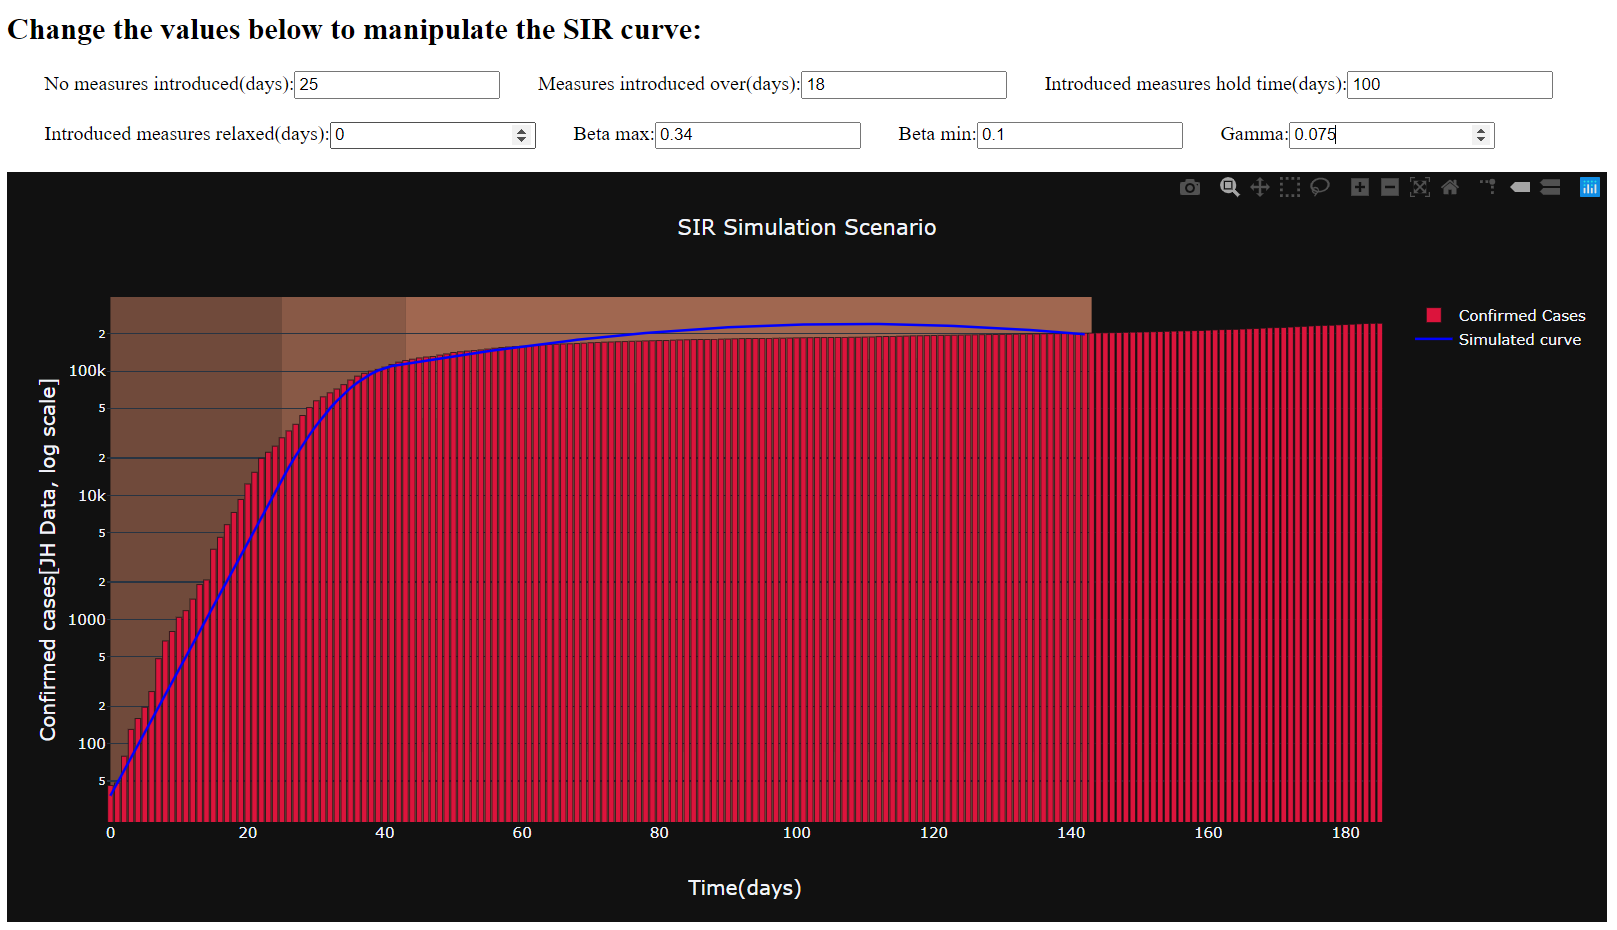Select the Zoom tool in plot toolbar

click(x=1230, y=187)
